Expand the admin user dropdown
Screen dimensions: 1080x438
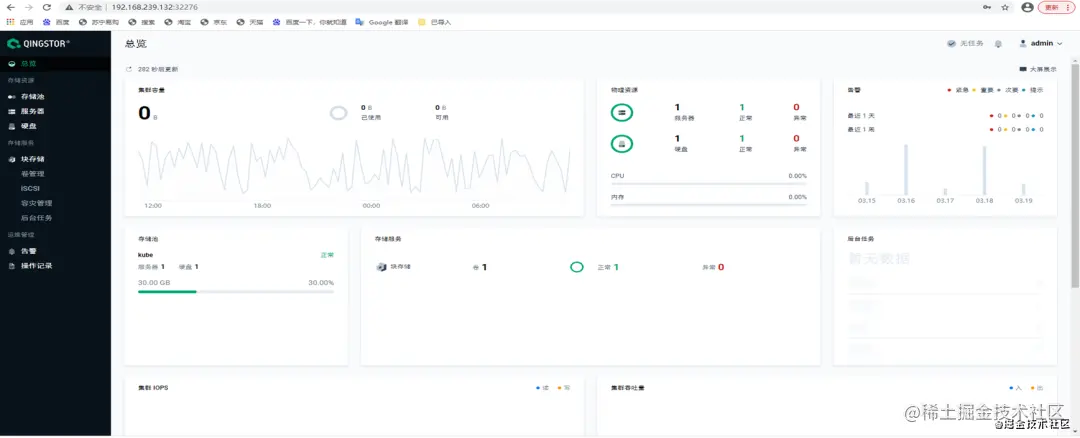click(1041, 43)
